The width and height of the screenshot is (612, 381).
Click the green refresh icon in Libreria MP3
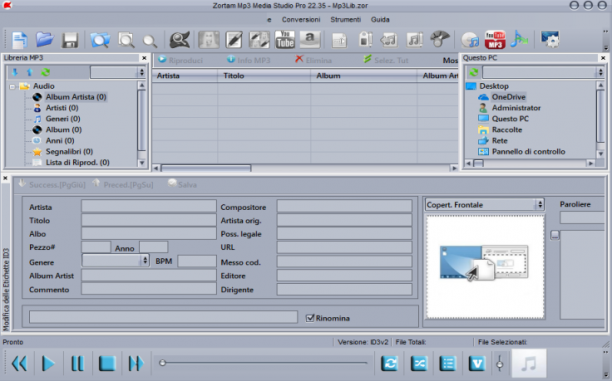click(45, 72)
